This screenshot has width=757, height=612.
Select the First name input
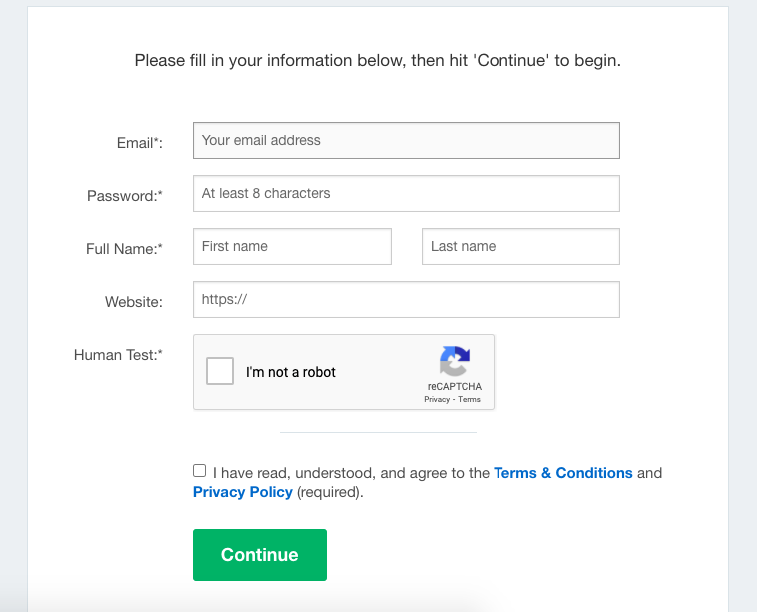292,247
